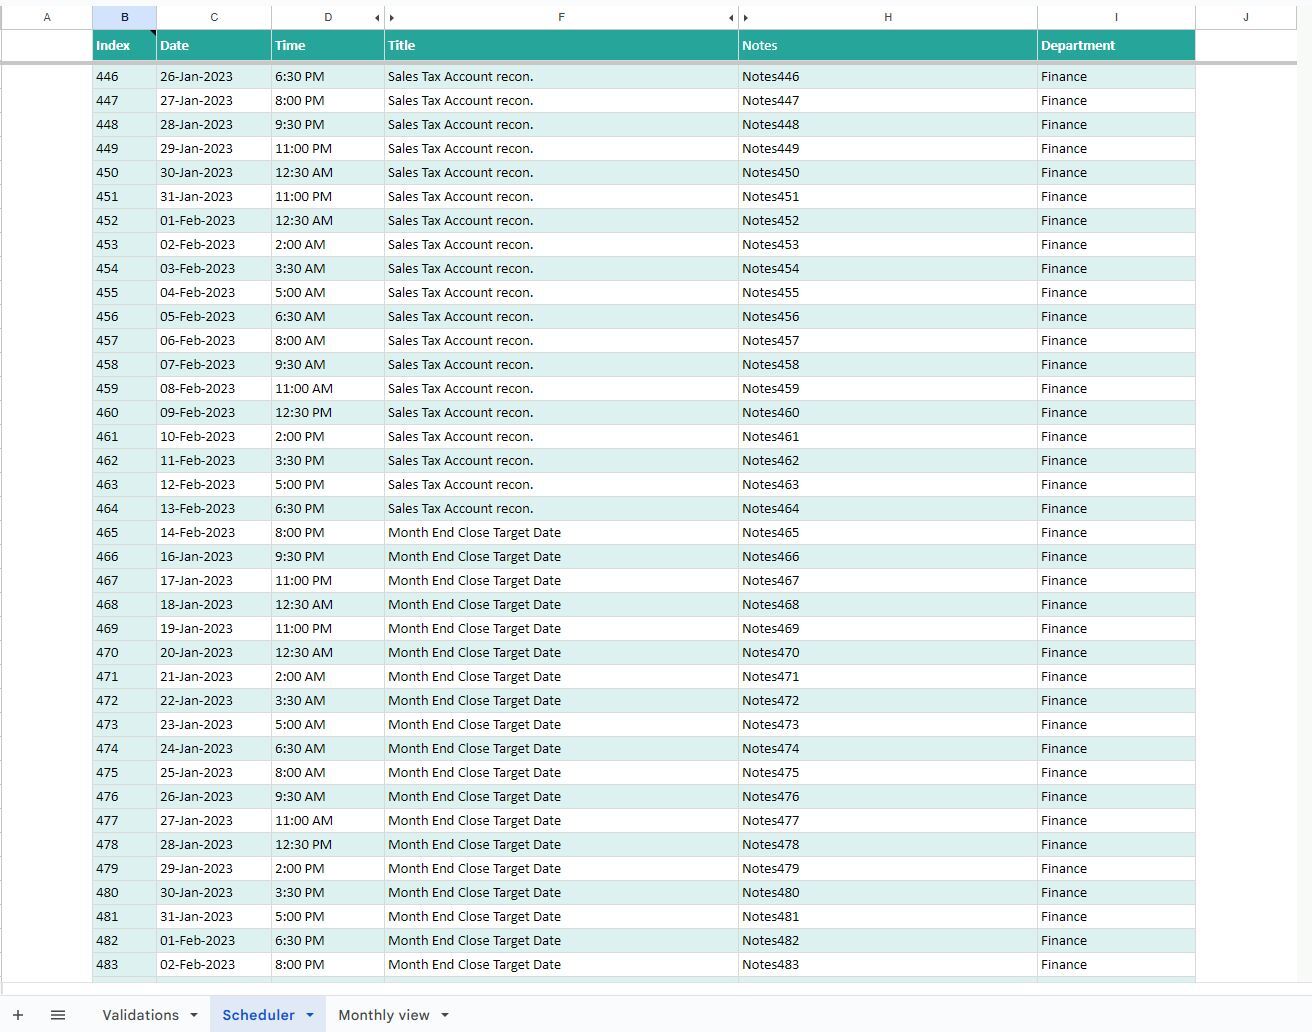Select time cell 8:00 AM in row 457
1312x1032 pixels.
pyautogui.click(x=328, y=341)
